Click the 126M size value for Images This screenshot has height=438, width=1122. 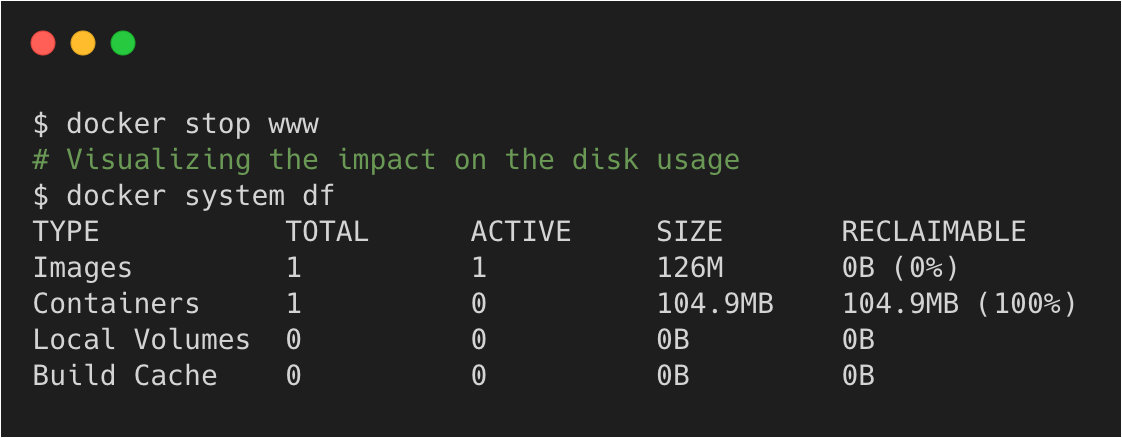pos(689,268)
